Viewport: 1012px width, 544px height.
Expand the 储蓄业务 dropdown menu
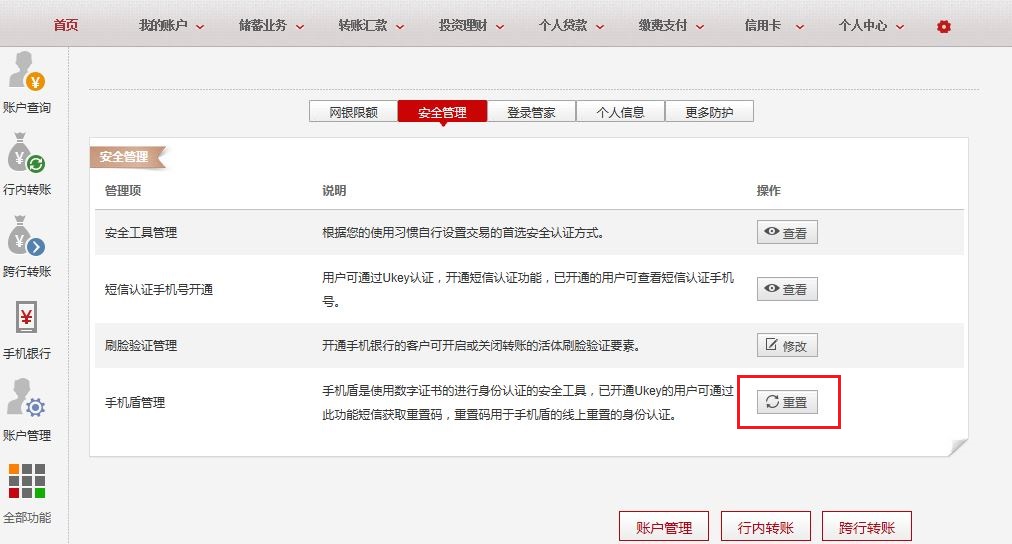click(x=271, y=25)
